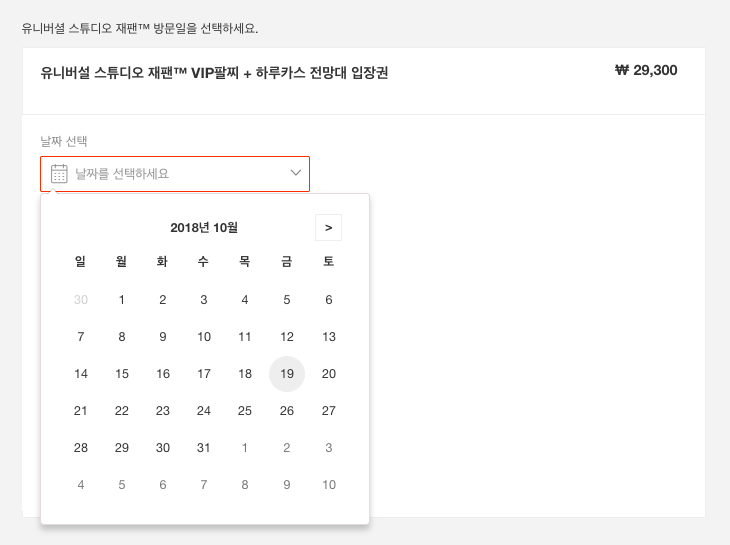Click the calendar icon in date field
Screen dimensions: 730x545
coord(59,174)
